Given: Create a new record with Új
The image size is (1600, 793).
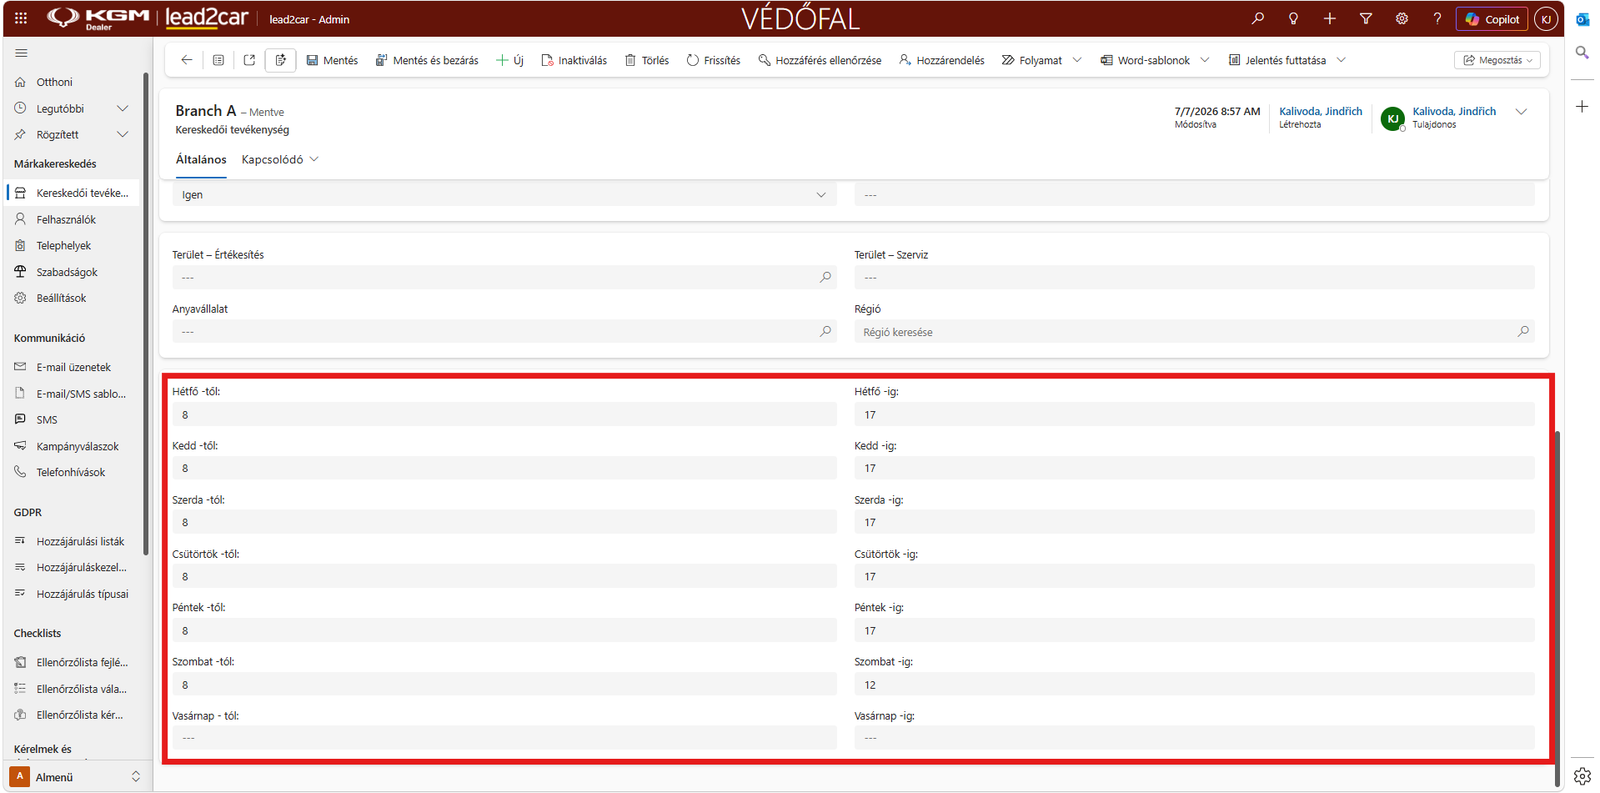Looking at the screenshot, I should pyautogui.click(x=510, y=60).
